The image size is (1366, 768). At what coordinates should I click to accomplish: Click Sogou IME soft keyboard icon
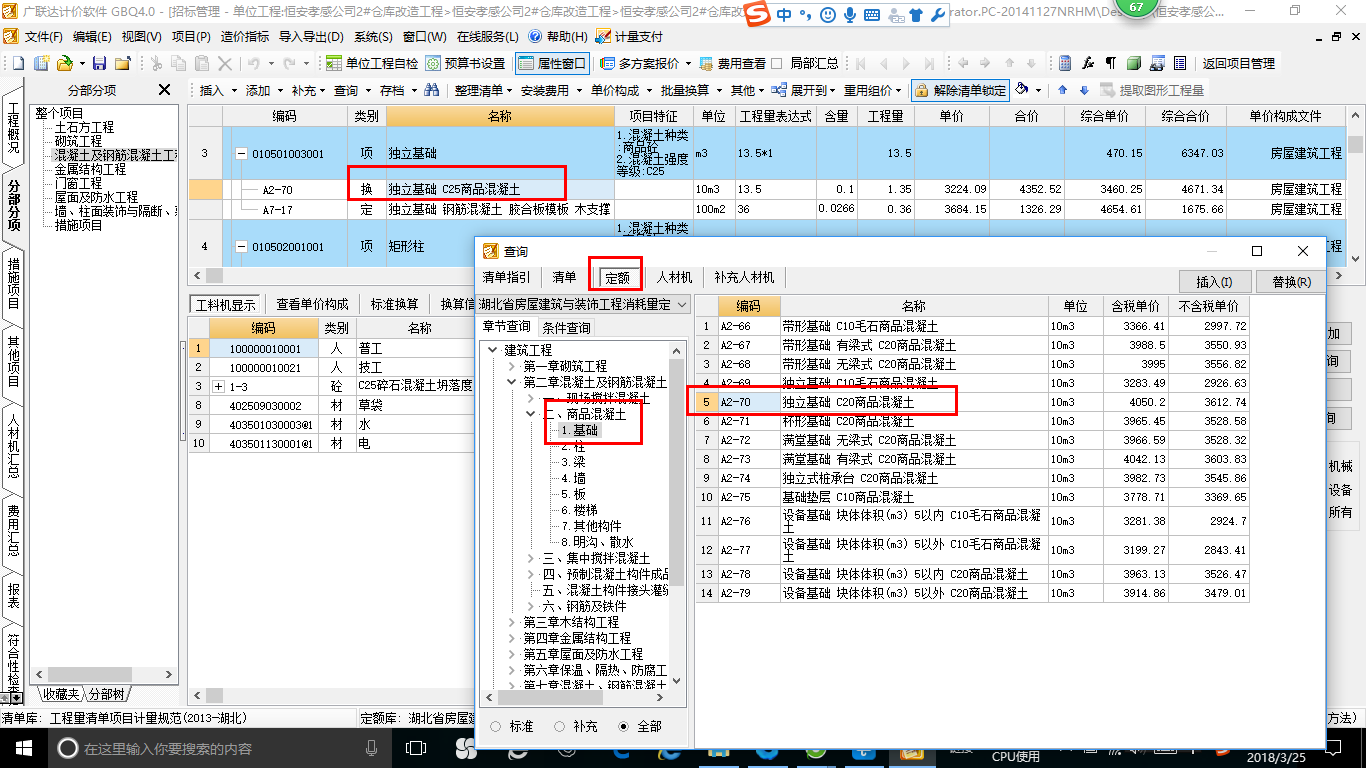point(872,15)
